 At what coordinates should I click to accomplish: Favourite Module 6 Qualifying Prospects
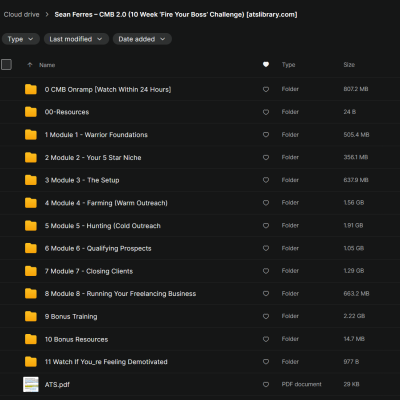[x=266, y=248]
